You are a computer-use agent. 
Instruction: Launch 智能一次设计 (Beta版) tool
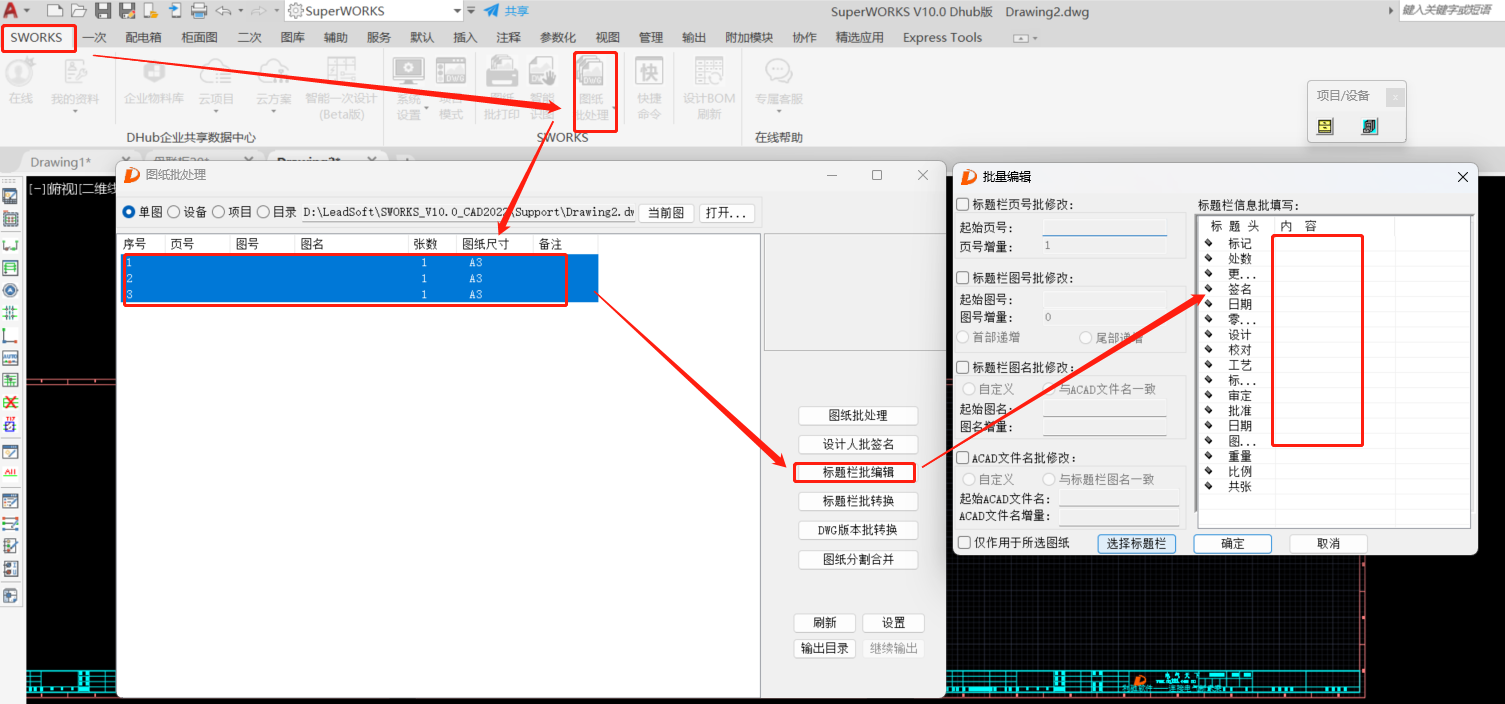pos(341,88)
